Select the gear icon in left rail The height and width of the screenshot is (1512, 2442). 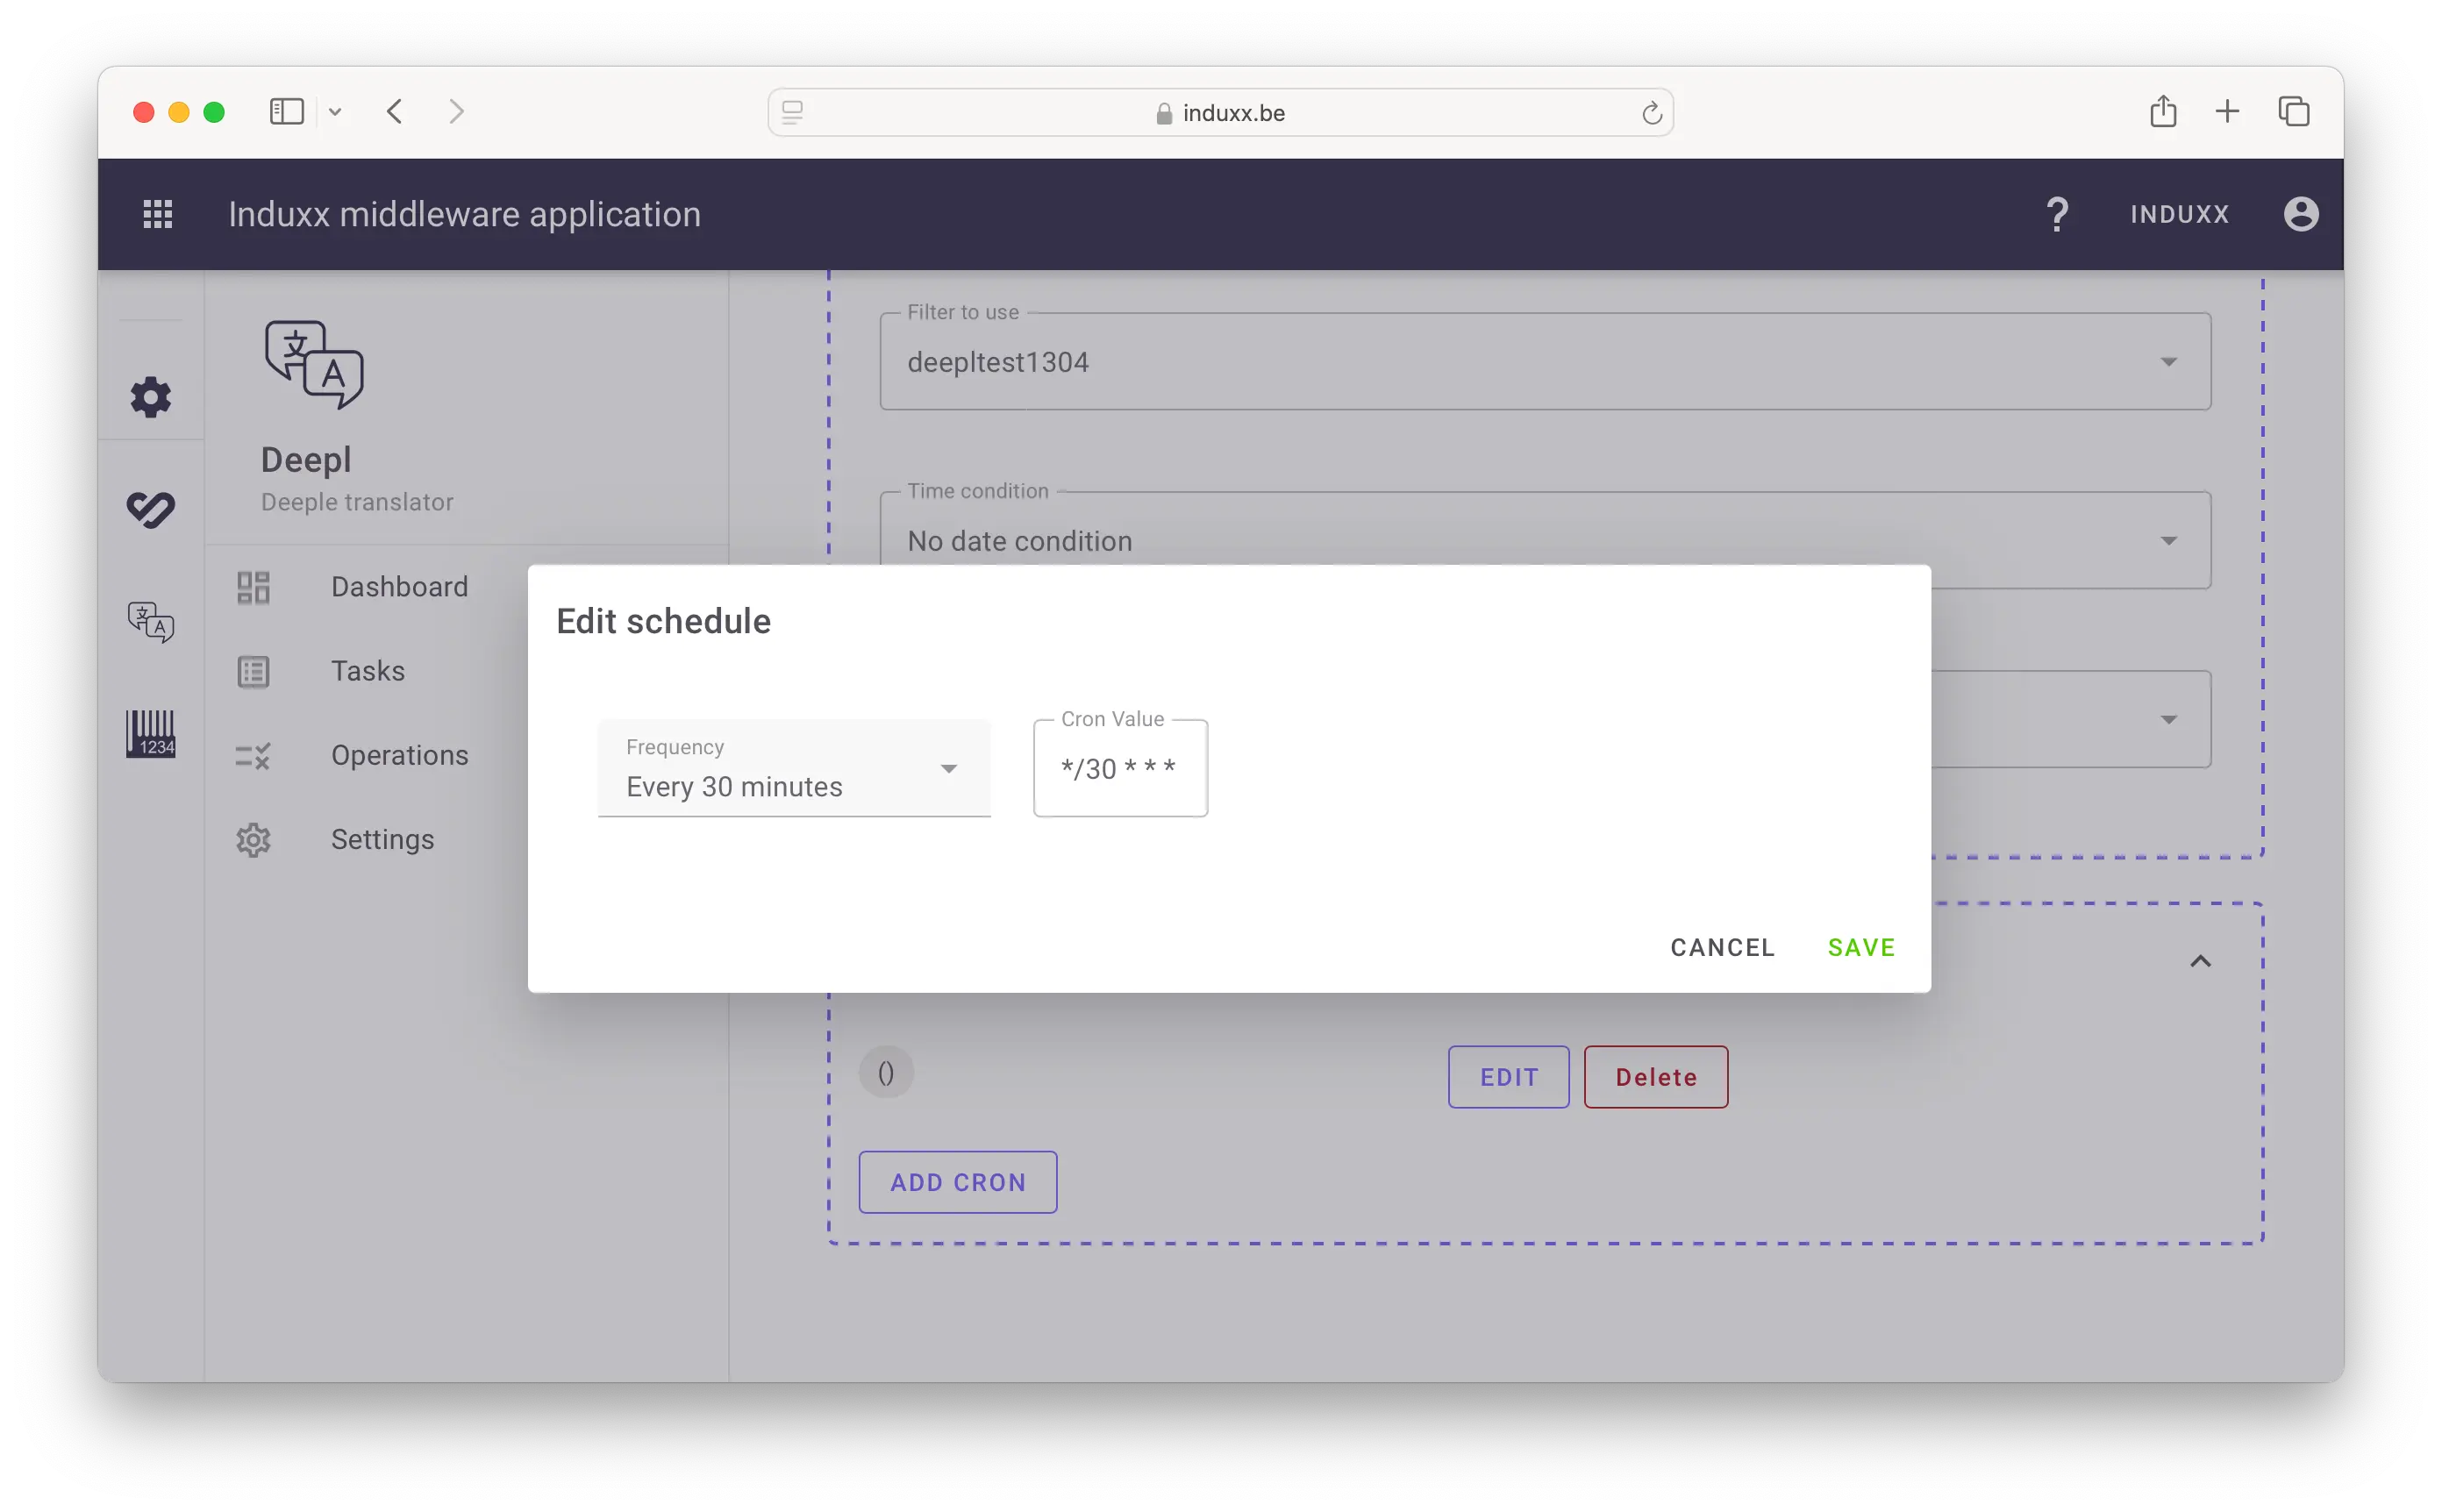151,397
